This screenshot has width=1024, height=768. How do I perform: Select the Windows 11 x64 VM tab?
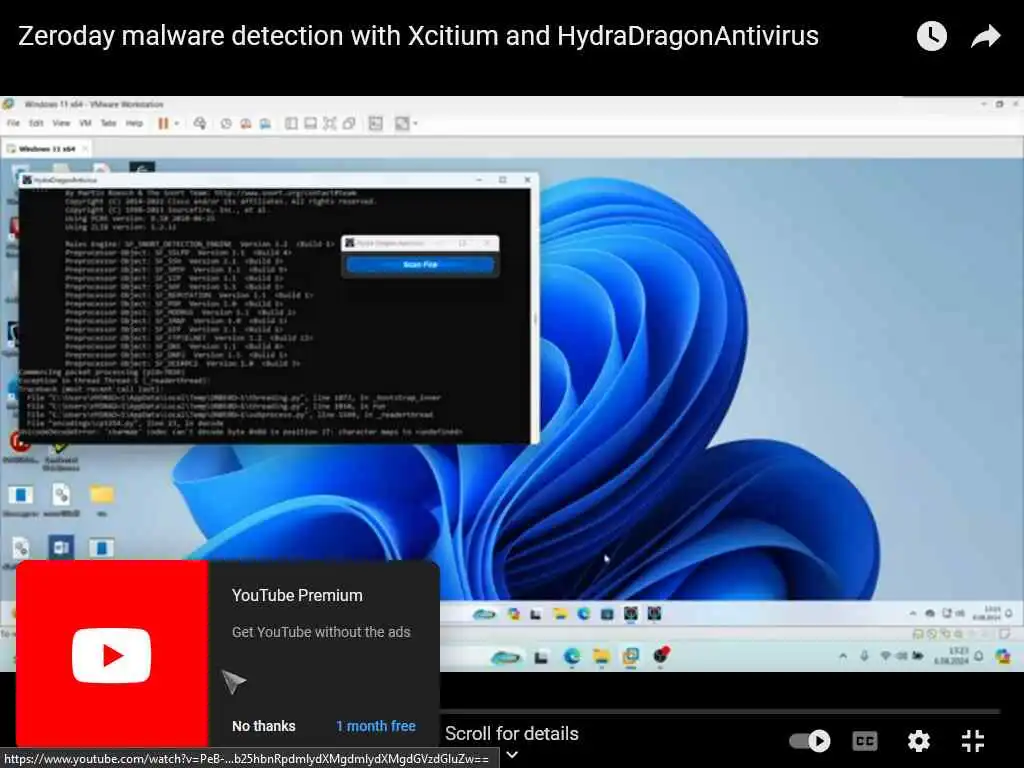(x=46, y=149)
